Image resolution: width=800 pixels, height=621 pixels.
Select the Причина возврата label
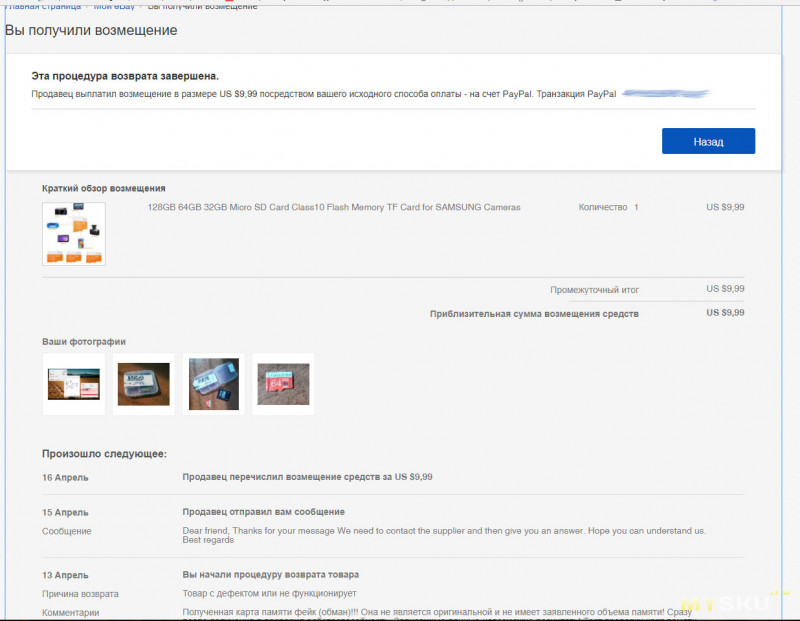coord(80,594)
